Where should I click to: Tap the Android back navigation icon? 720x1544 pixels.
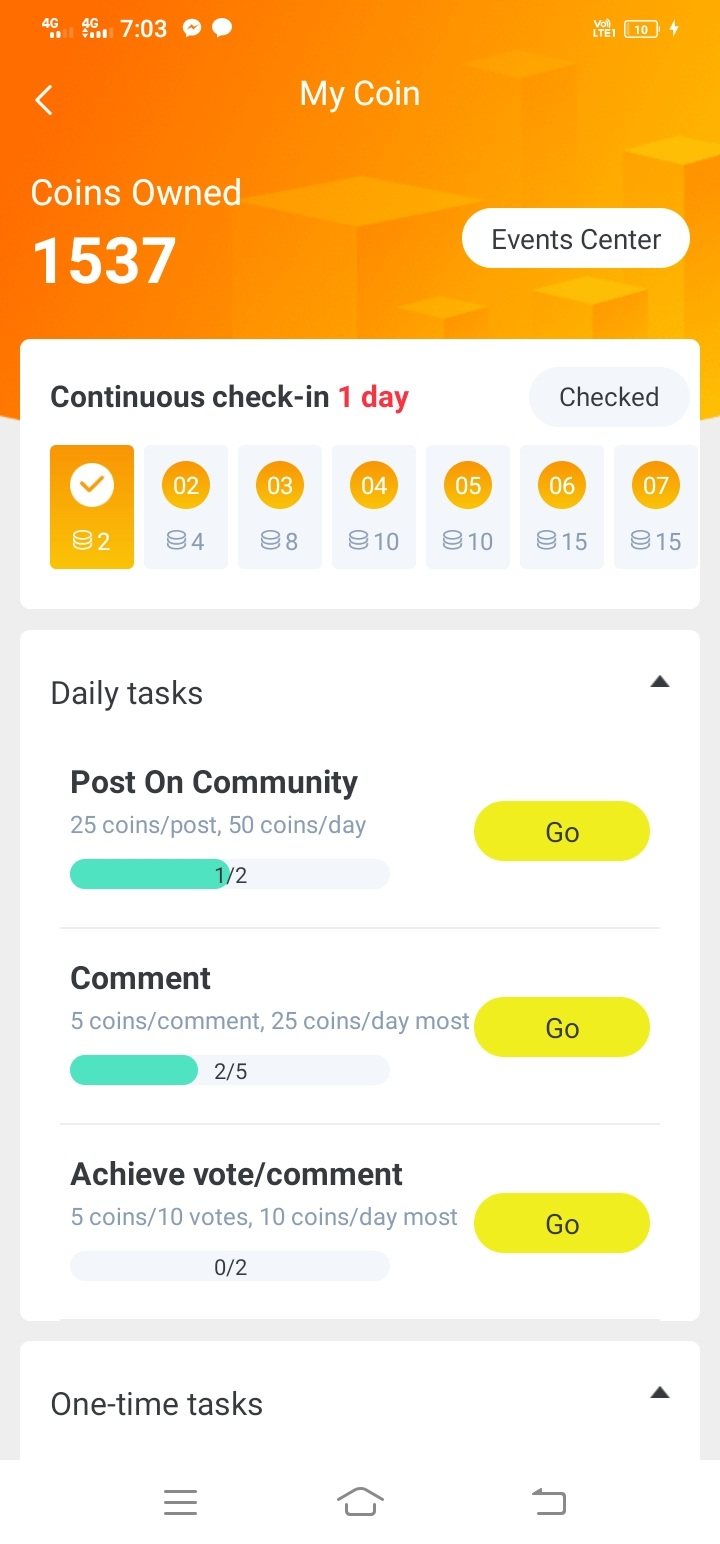tap(548, 1501)
